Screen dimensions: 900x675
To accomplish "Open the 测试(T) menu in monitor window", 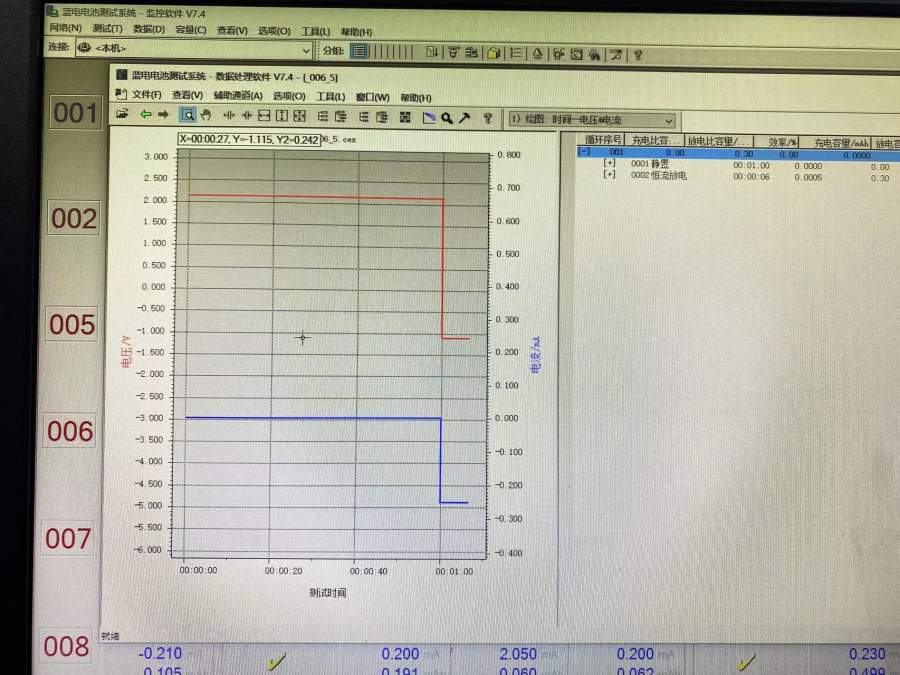I will tap(107, 28).
